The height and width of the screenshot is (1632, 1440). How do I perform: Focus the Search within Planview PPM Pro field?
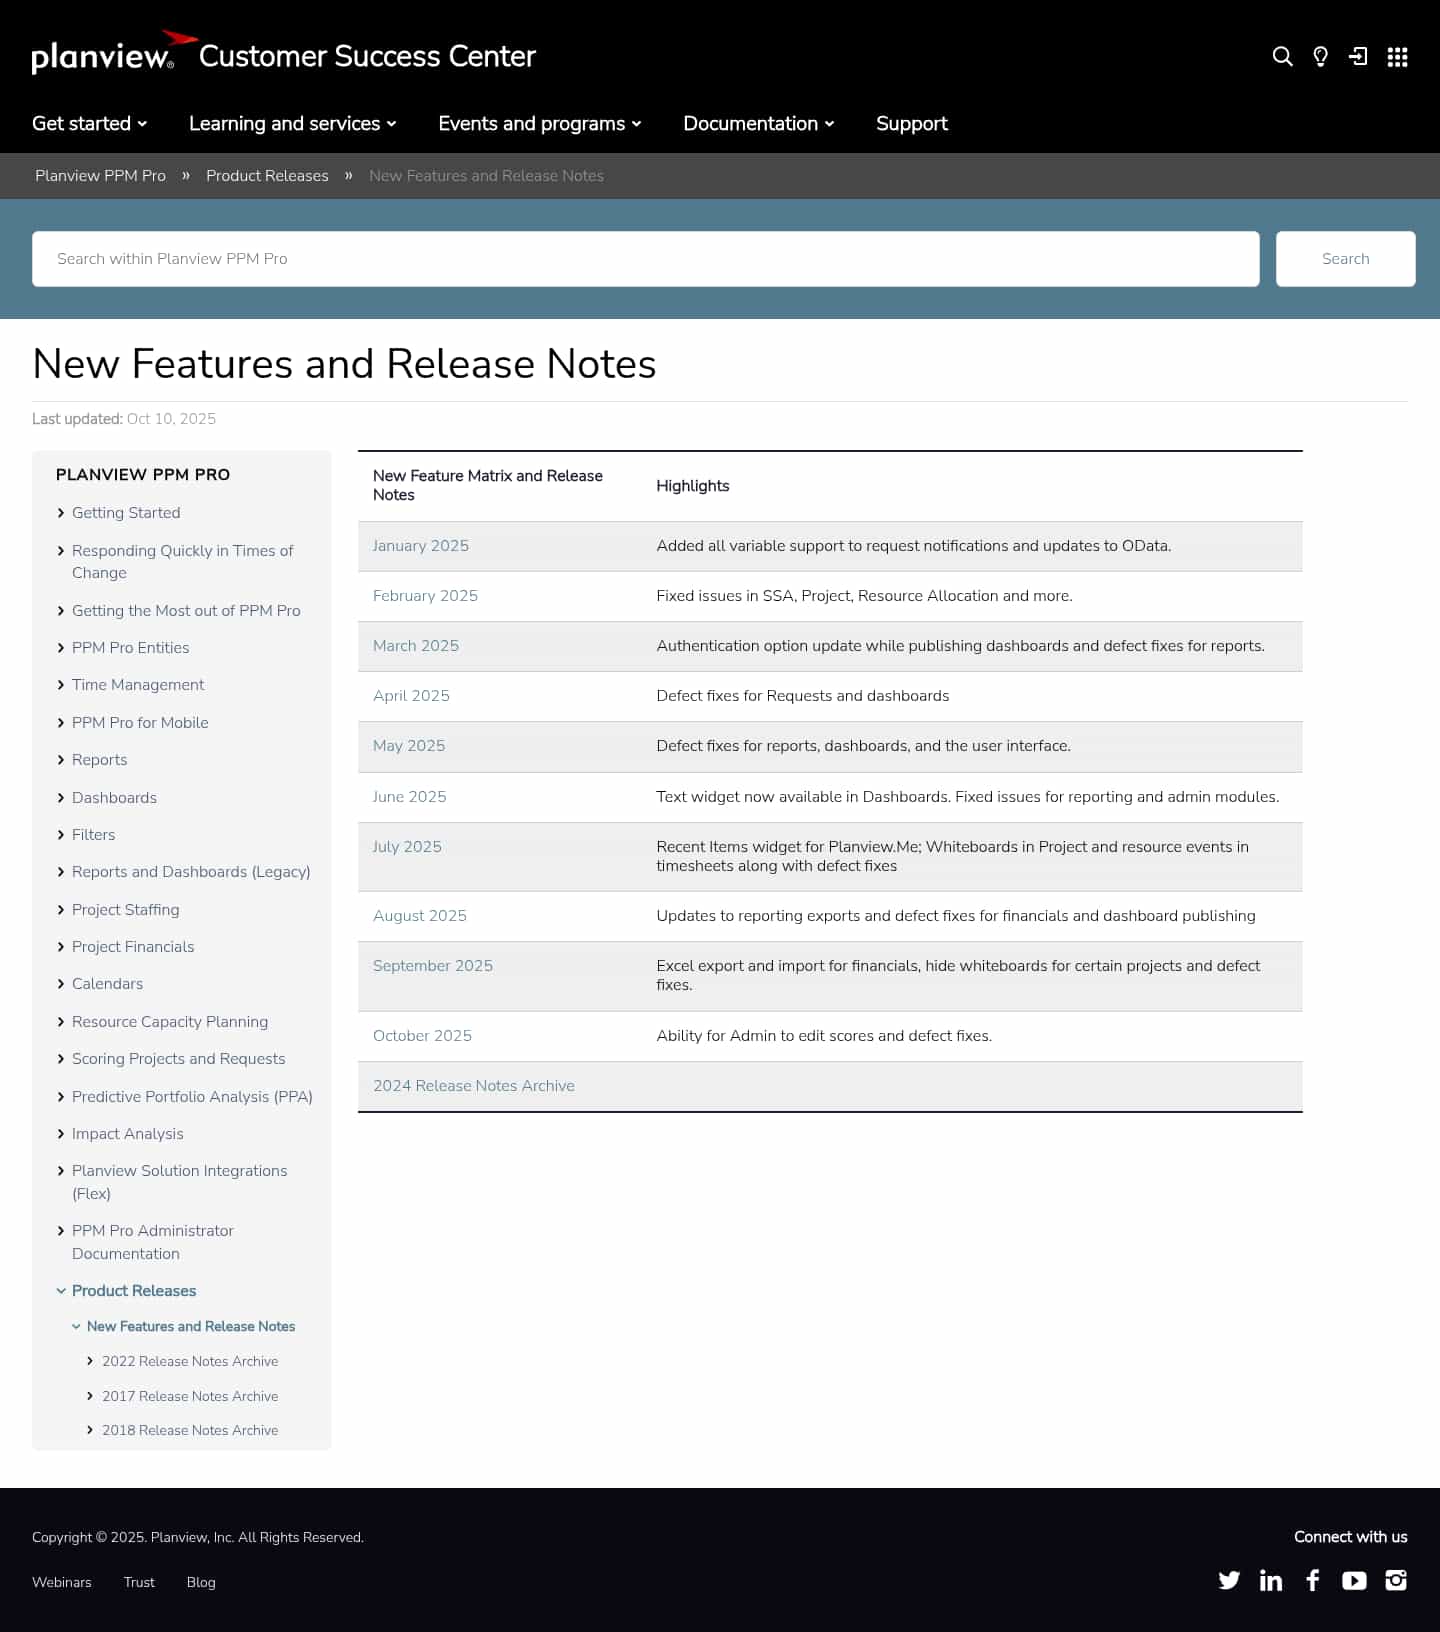[x=646, y=259]
